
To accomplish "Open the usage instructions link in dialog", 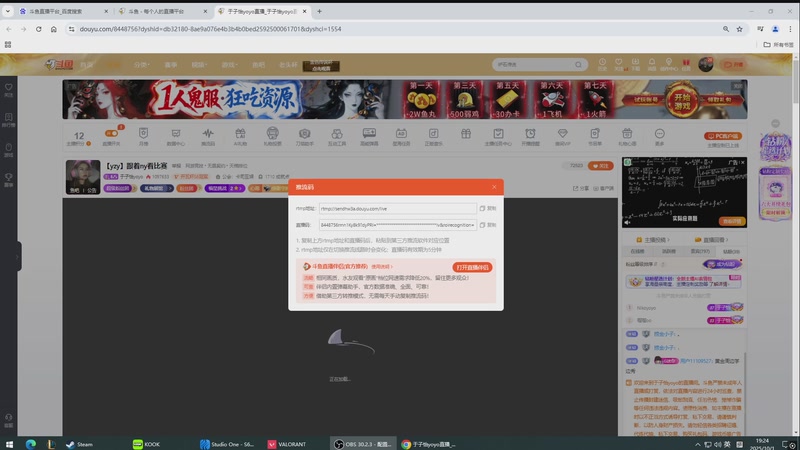I will (382, 267).
